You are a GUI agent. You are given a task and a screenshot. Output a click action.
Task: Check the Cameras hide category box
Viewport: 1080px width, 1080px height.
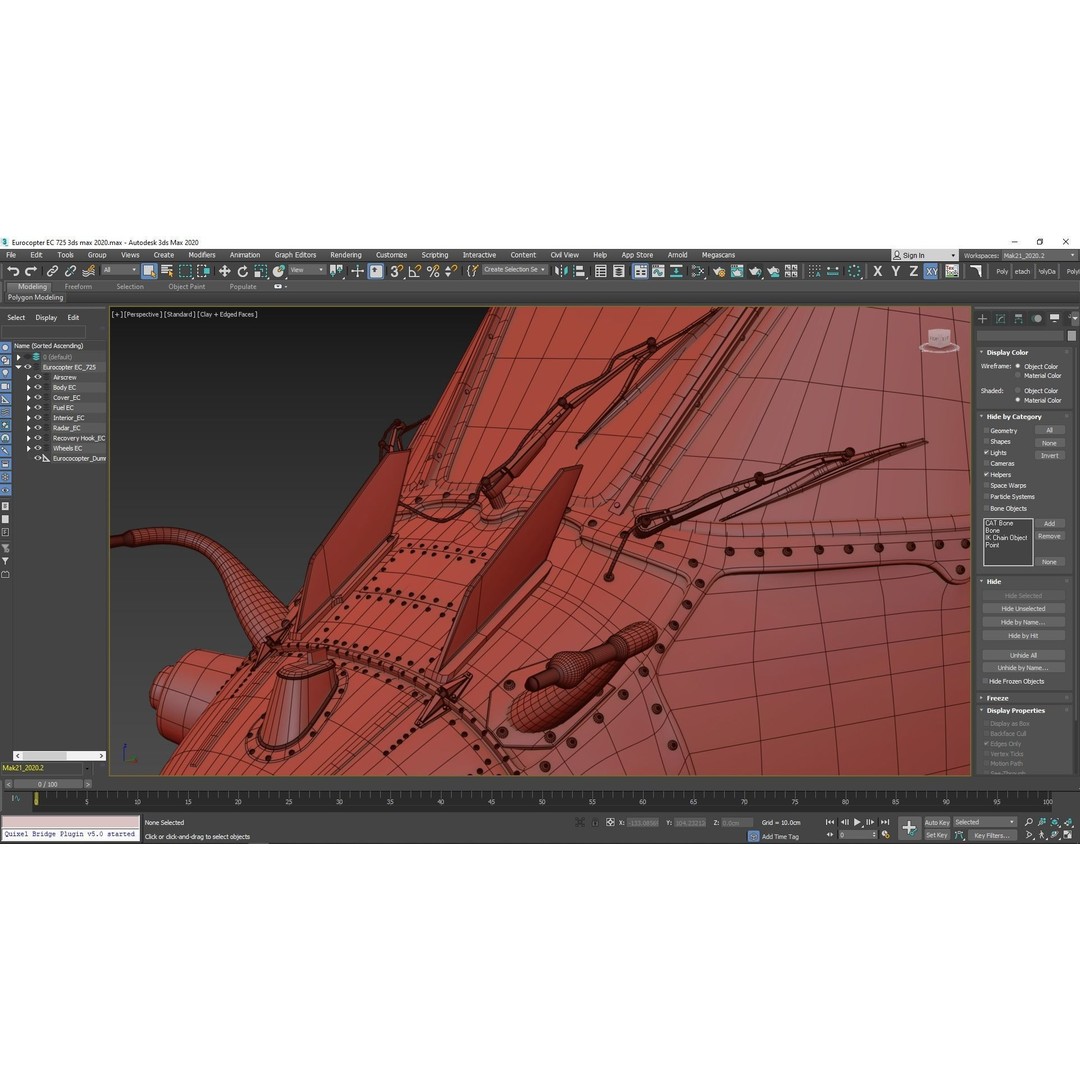[986, 464]
